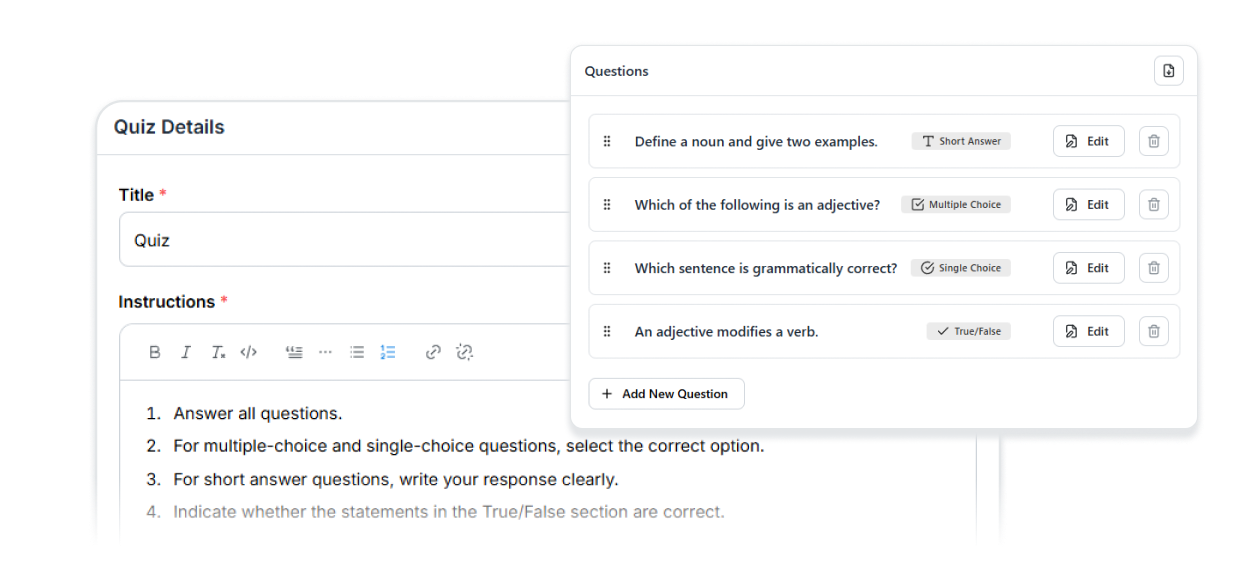Viewport: 1251px width, 570px height.
Task: Toggle bold formatting in the Instructions editor
Action: tap(155, 352)
